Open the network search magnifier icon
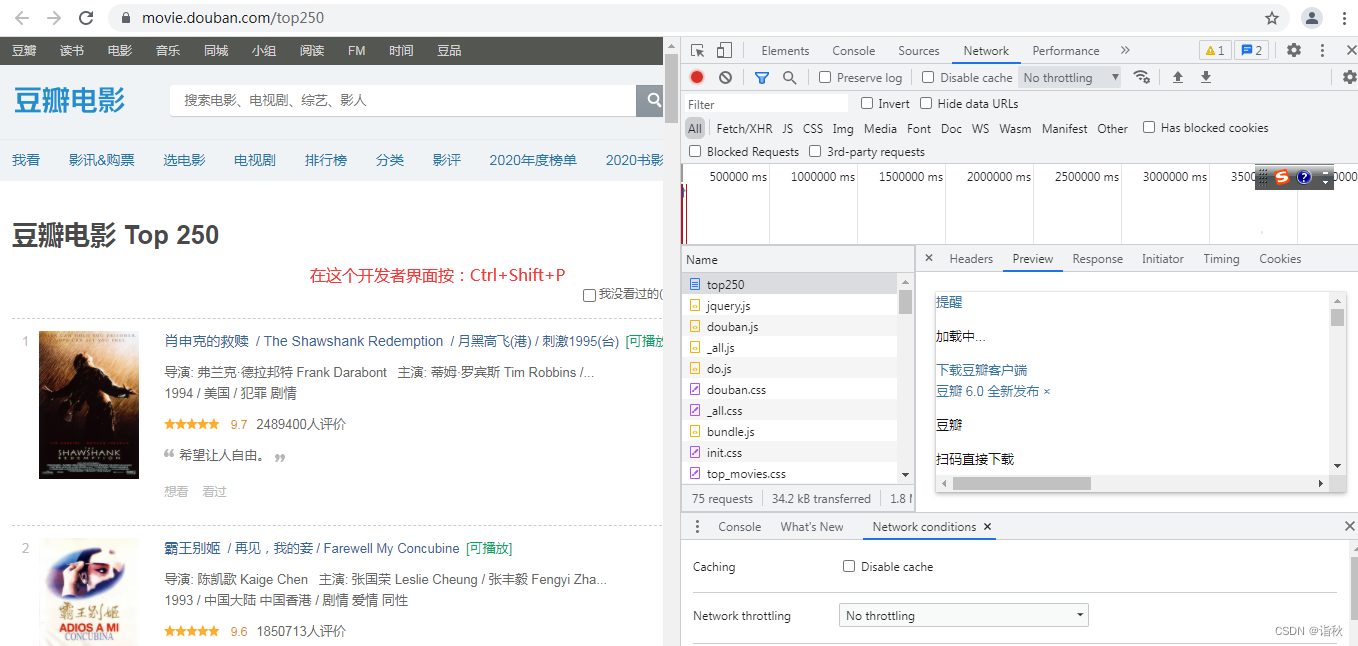This screenshot has height=646, width=1358. [790, 77]
